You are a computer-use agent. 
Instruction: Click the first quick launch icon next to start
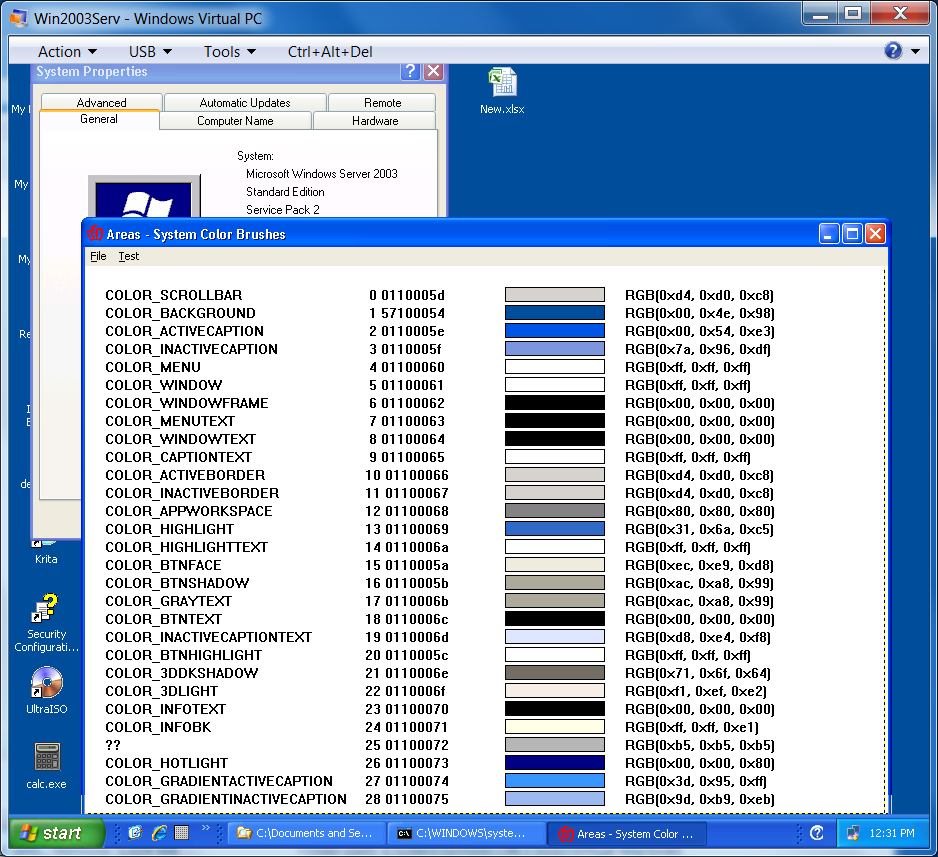[135, 832]
